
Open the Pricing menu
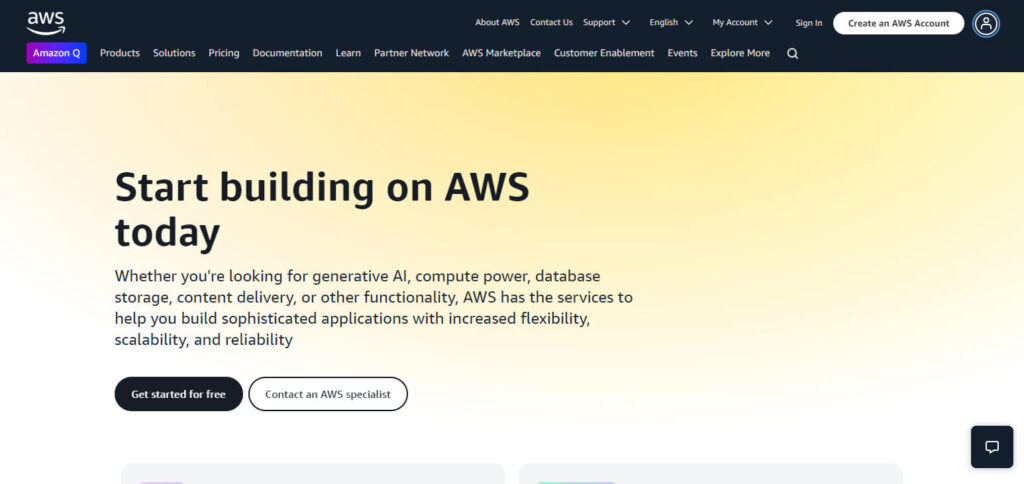point(224,53)
